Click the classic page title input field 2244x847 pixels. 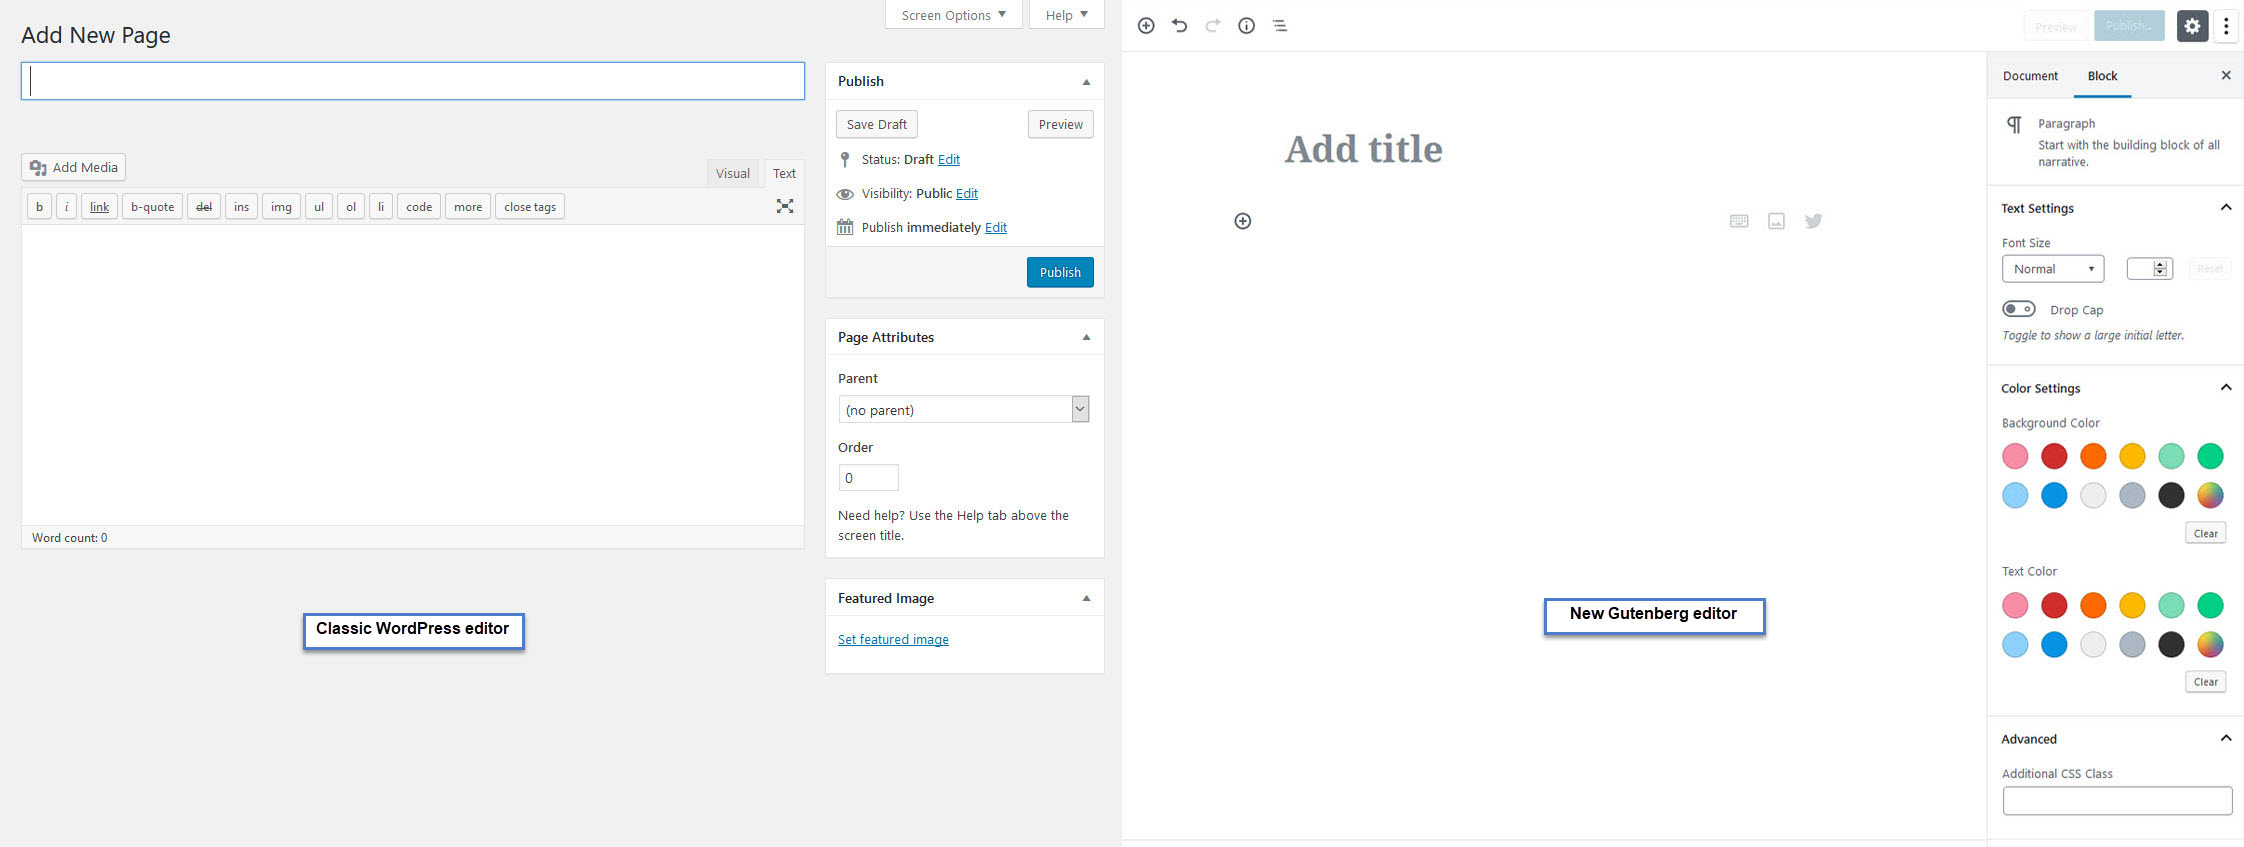[413, 81]
